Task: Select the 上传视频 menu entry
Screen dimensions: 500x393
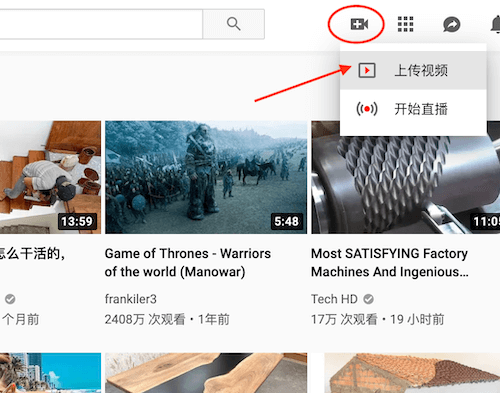Action: click(x=413, y=70)
